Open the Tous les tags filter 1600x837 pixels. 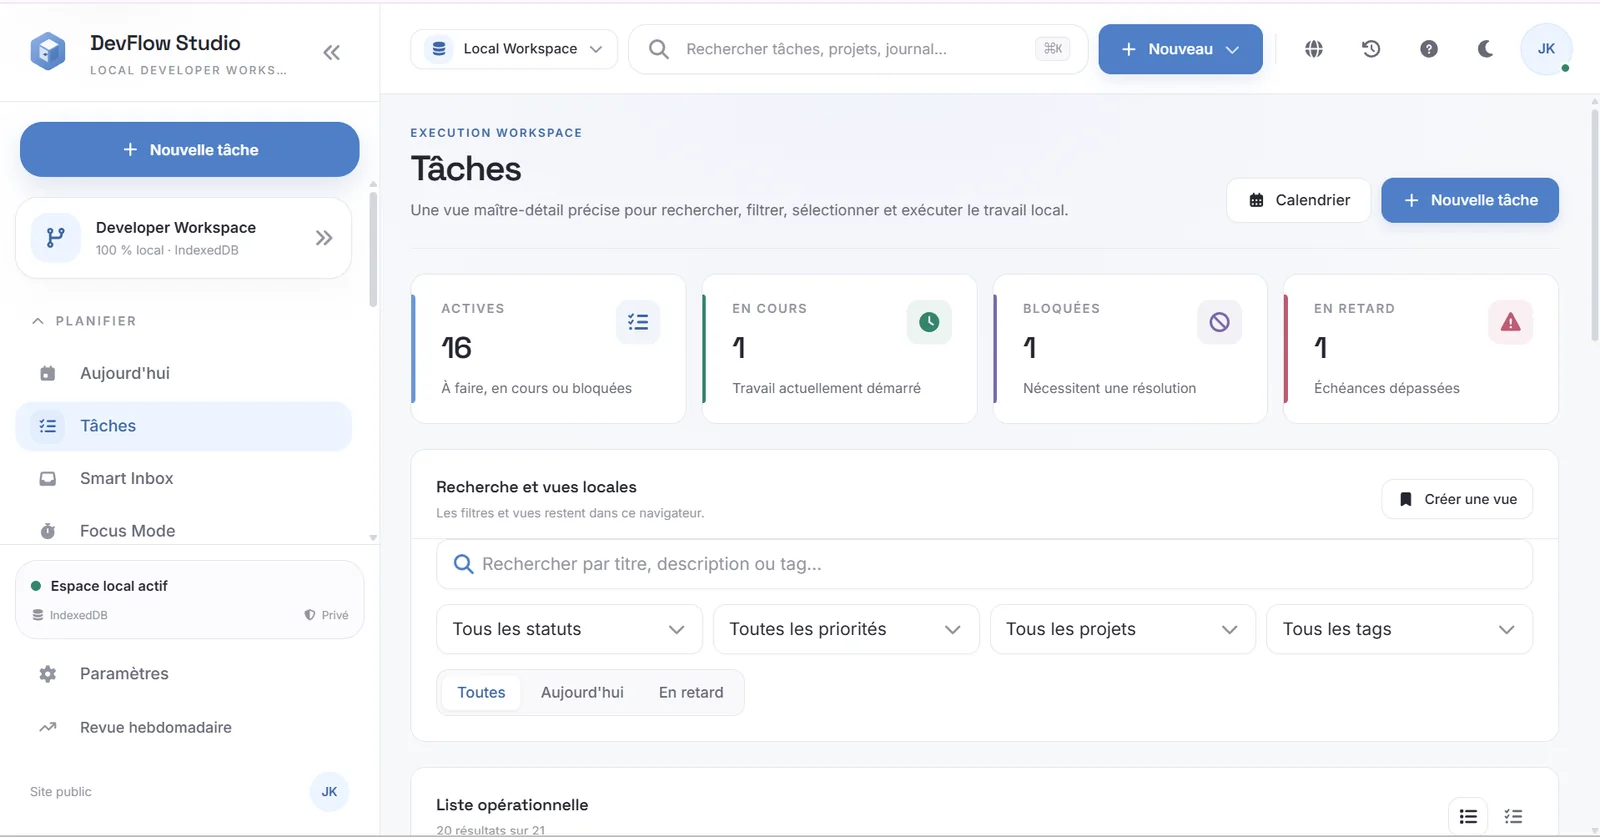pos(1399,629)
